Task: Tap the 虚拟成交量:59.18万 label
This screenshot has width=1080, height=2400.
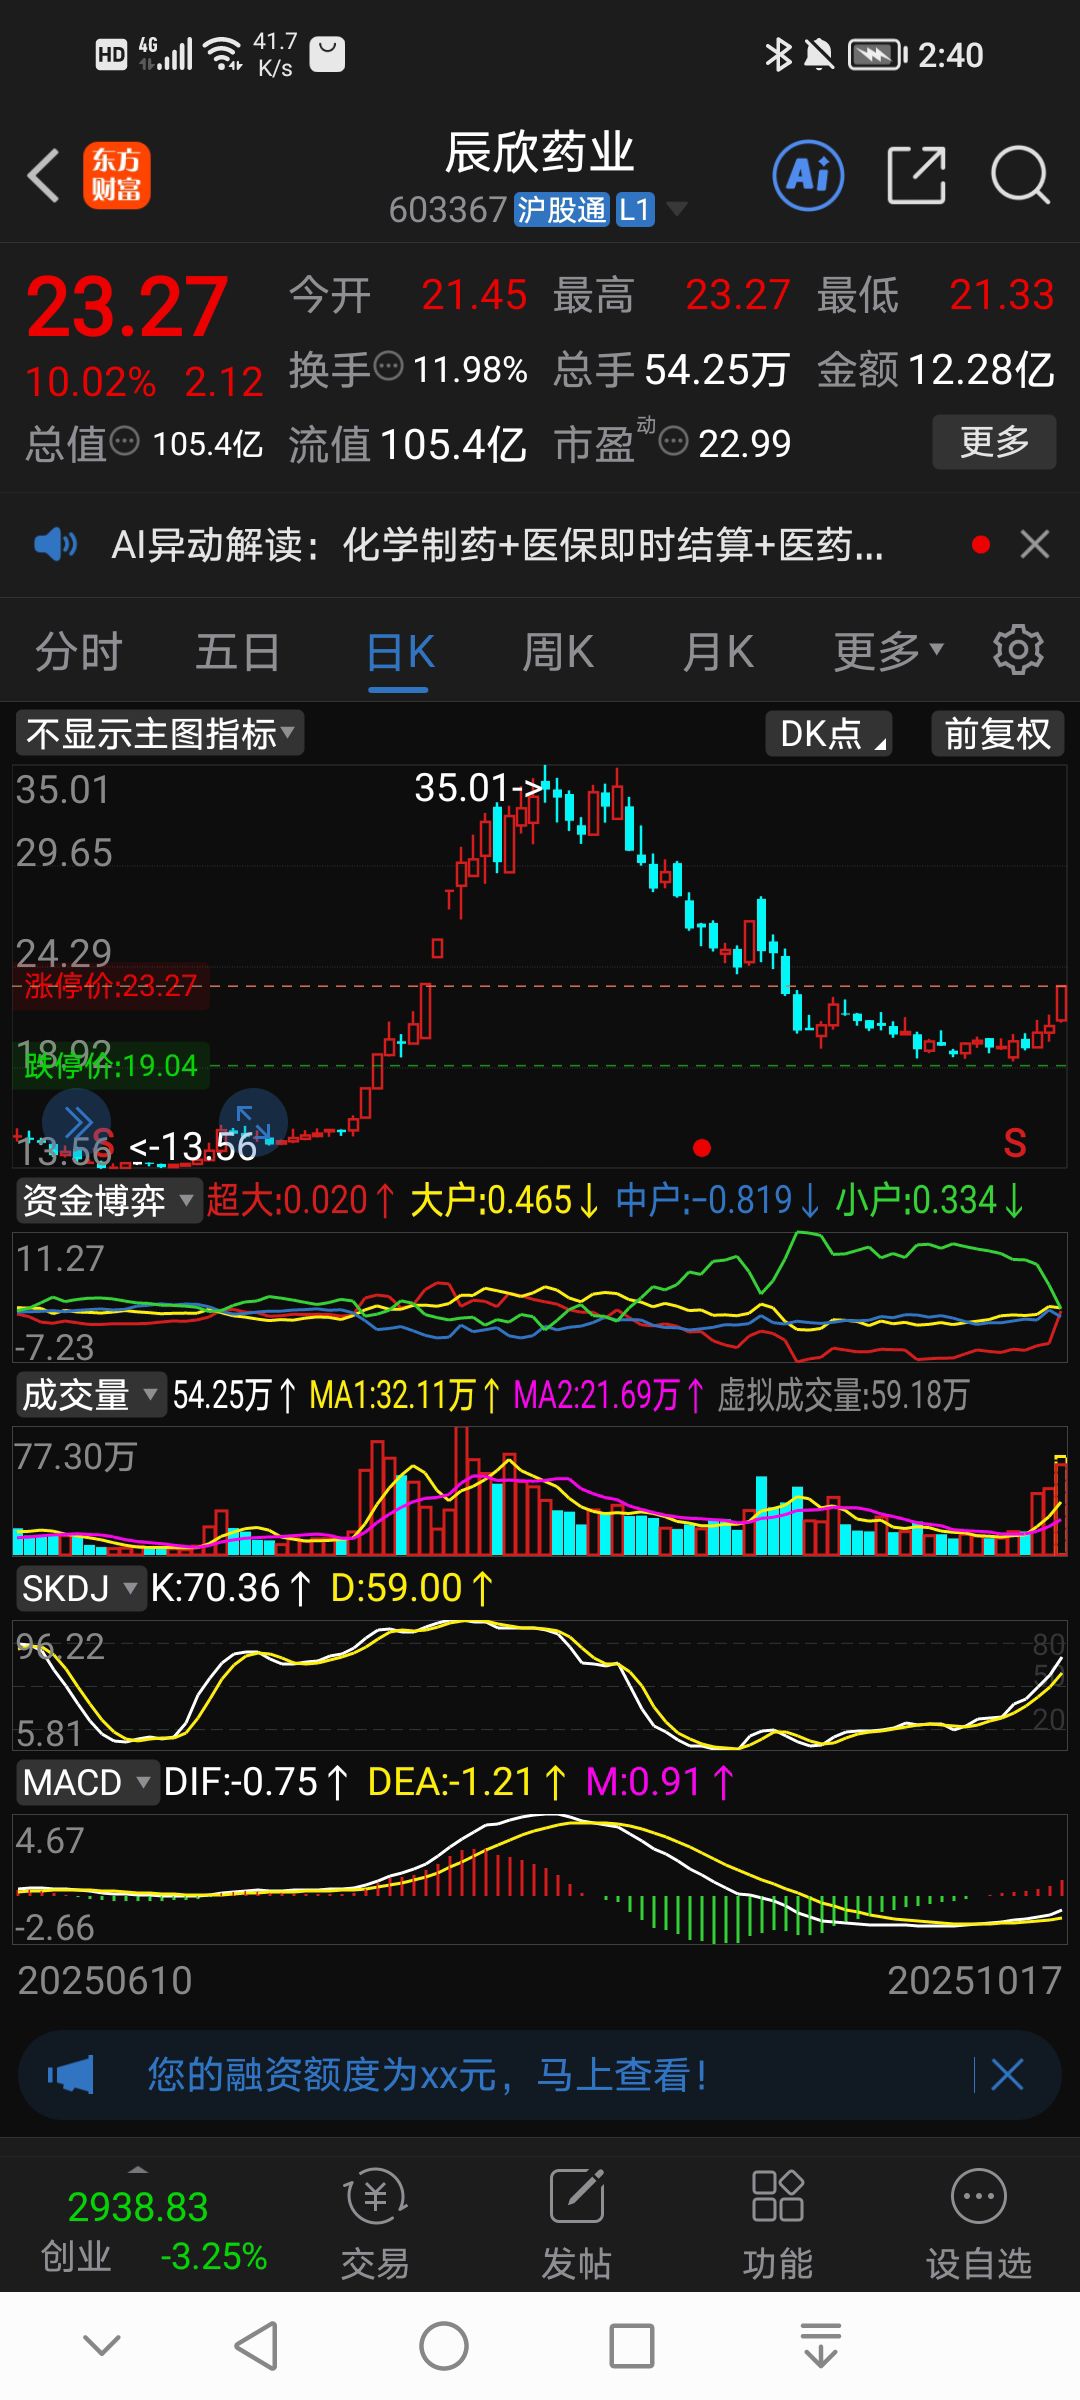Action: click(843, 1394)
